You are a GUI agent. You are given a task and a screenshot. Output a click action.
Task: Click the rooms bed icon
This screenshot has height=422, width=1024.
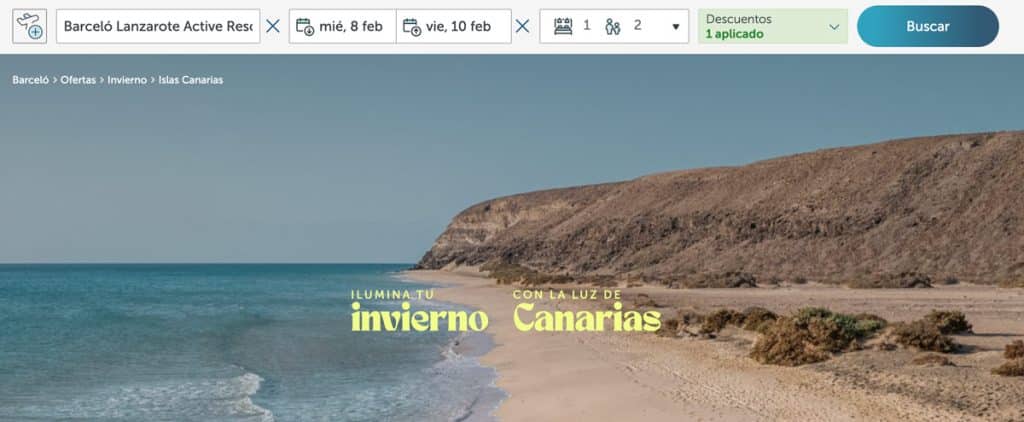point(563,26)
